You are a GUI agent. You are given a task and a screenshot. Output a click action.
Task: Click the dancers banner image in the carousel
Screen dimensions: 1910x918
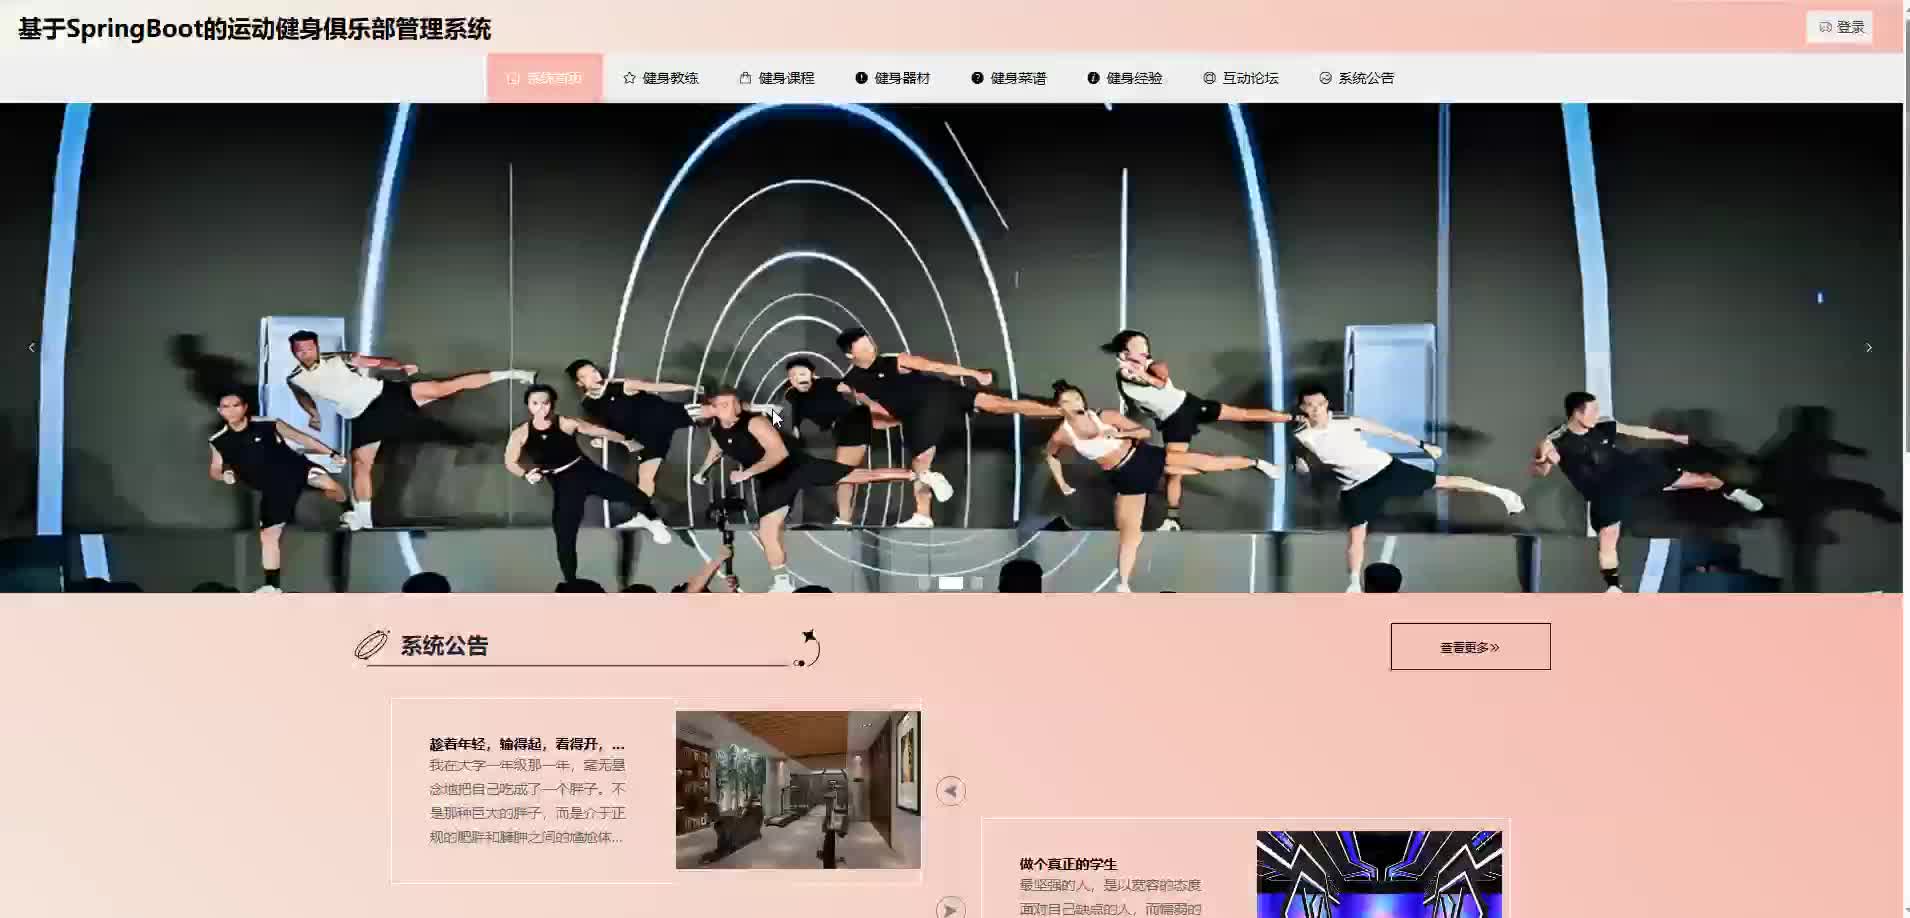[x=951, y=348]
